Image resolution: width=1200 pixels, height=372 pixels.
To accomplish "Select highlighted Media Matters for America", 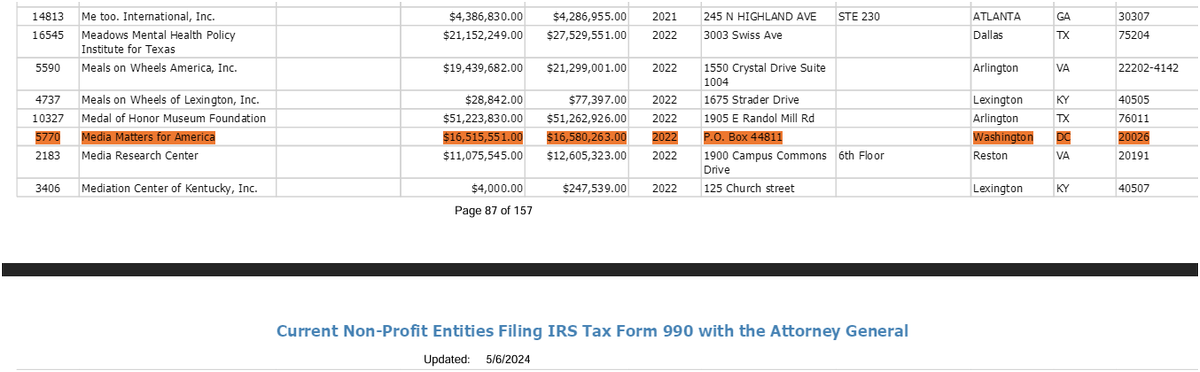I will point(148,137).
